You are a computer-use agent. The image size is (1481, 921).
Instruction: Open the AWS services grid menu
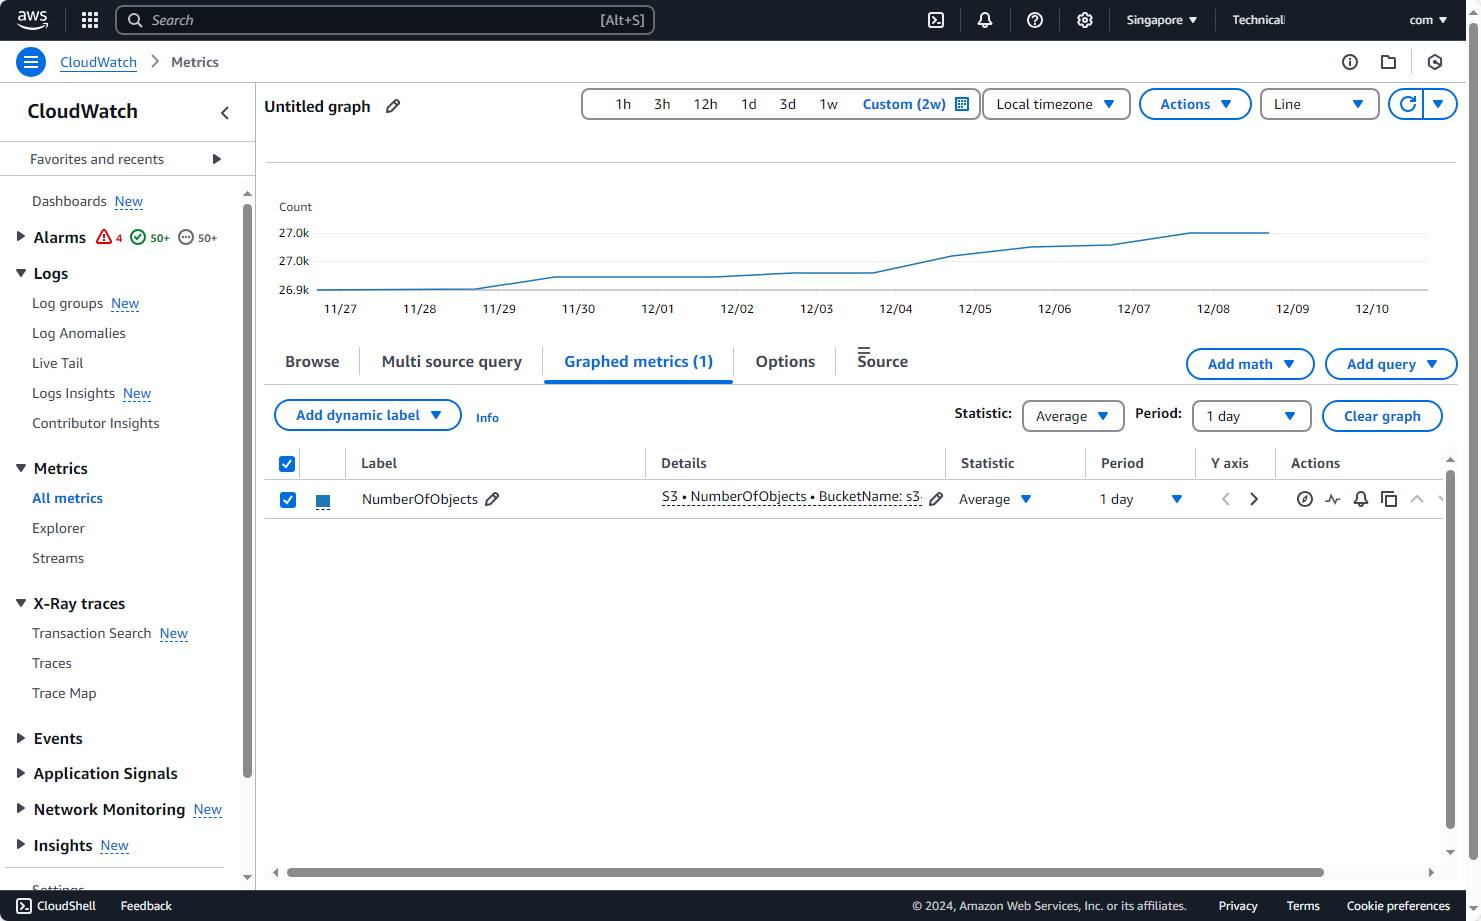[90, 20]
